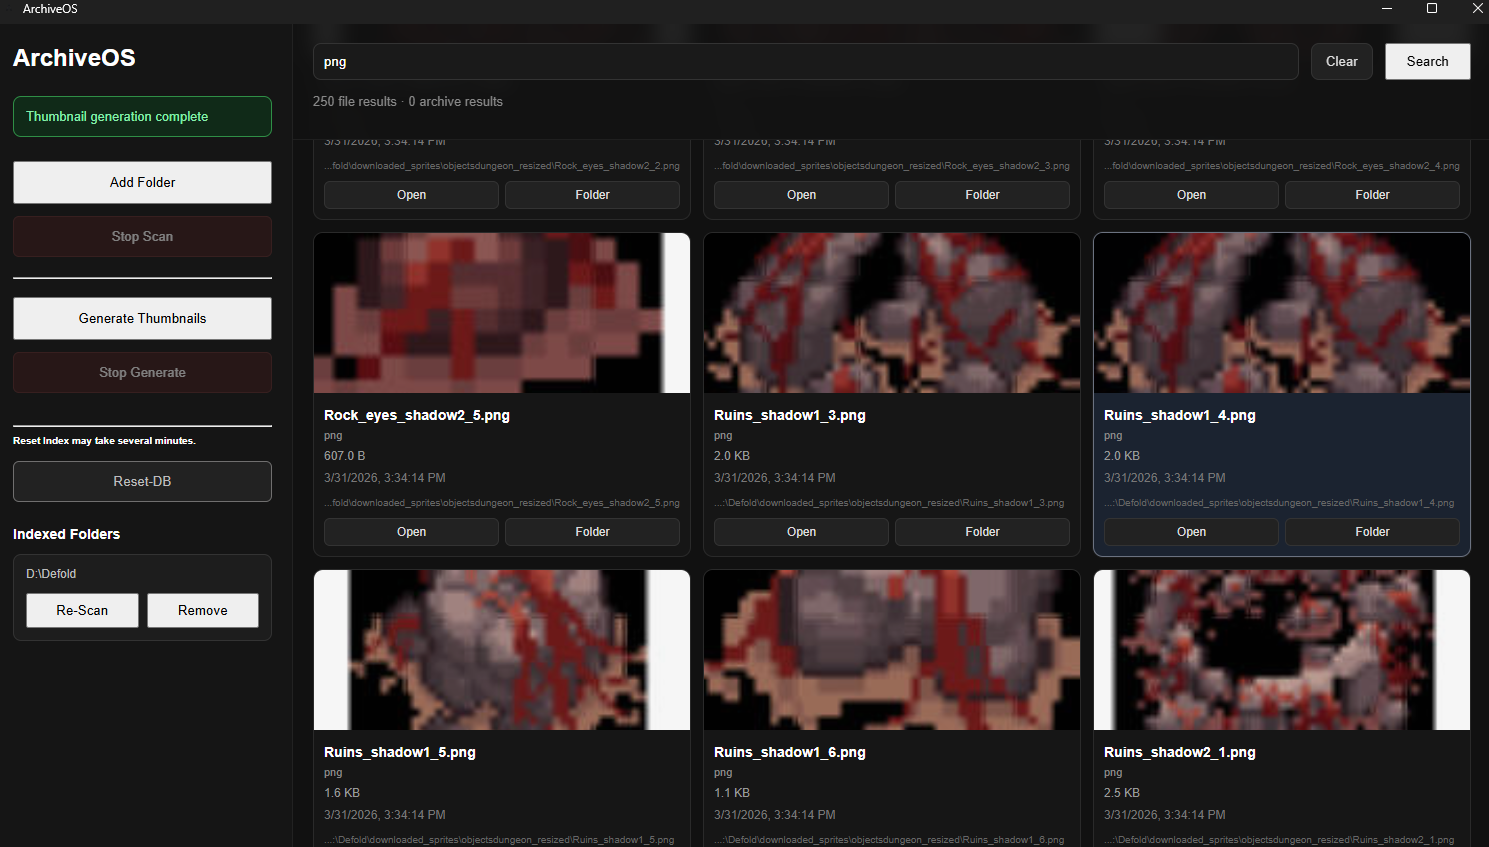Viewport: 1489px width, 847px height.
Task: Show folder for Rock_eyes_shadow2_2.png
Action: pyautogui.click(x=592, y=195)
